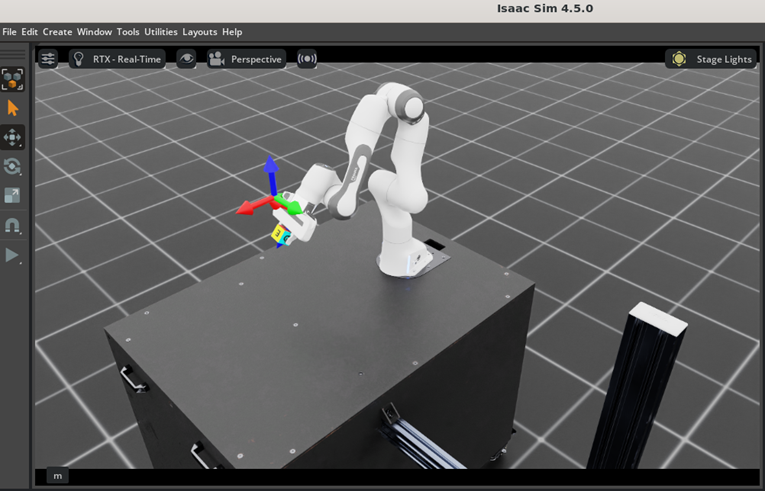
Task: Click the red X-axis gizmo arrow
Action: (247, 209)
